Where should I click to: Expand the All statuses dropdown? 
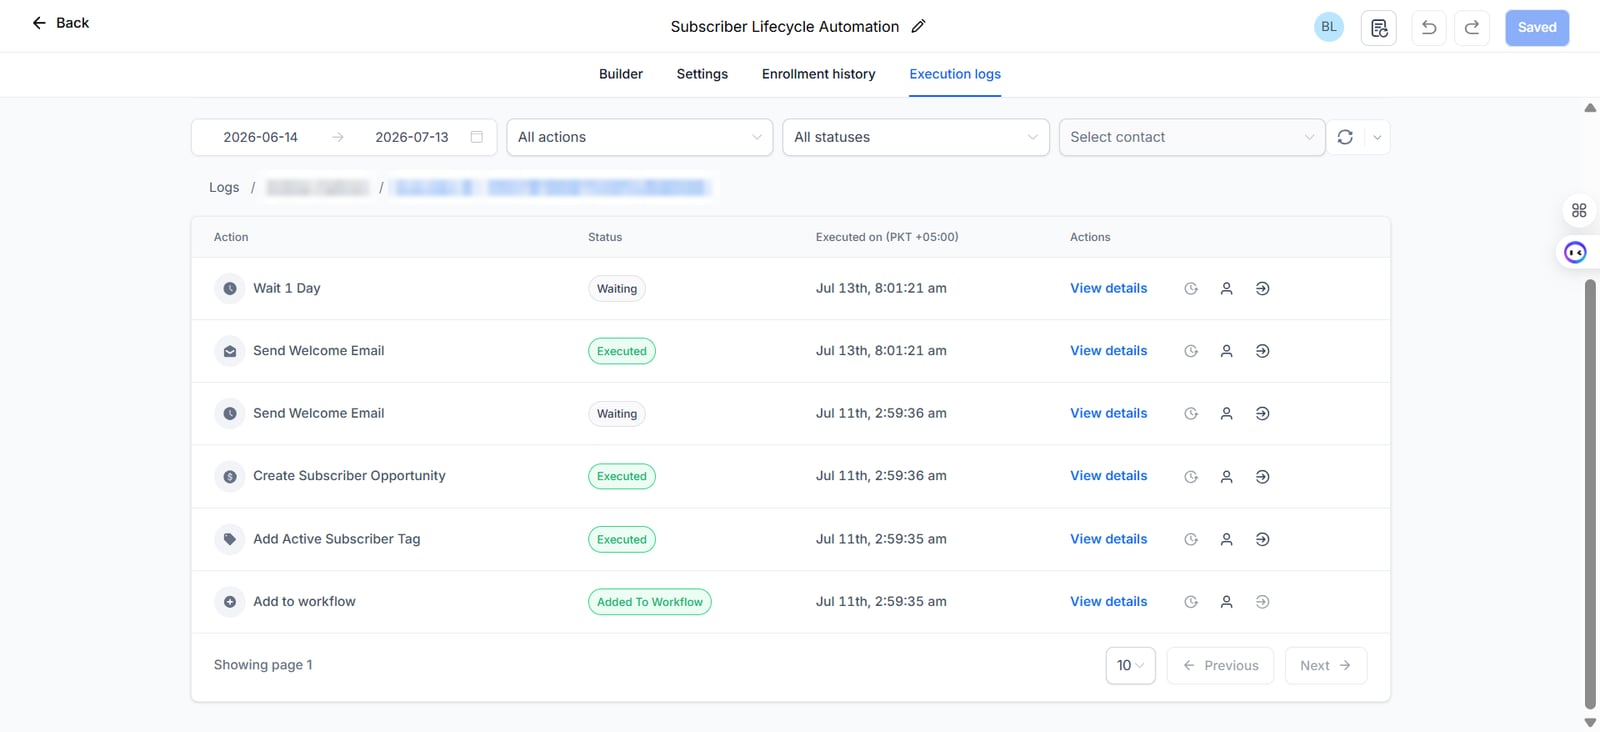[916, 137]
